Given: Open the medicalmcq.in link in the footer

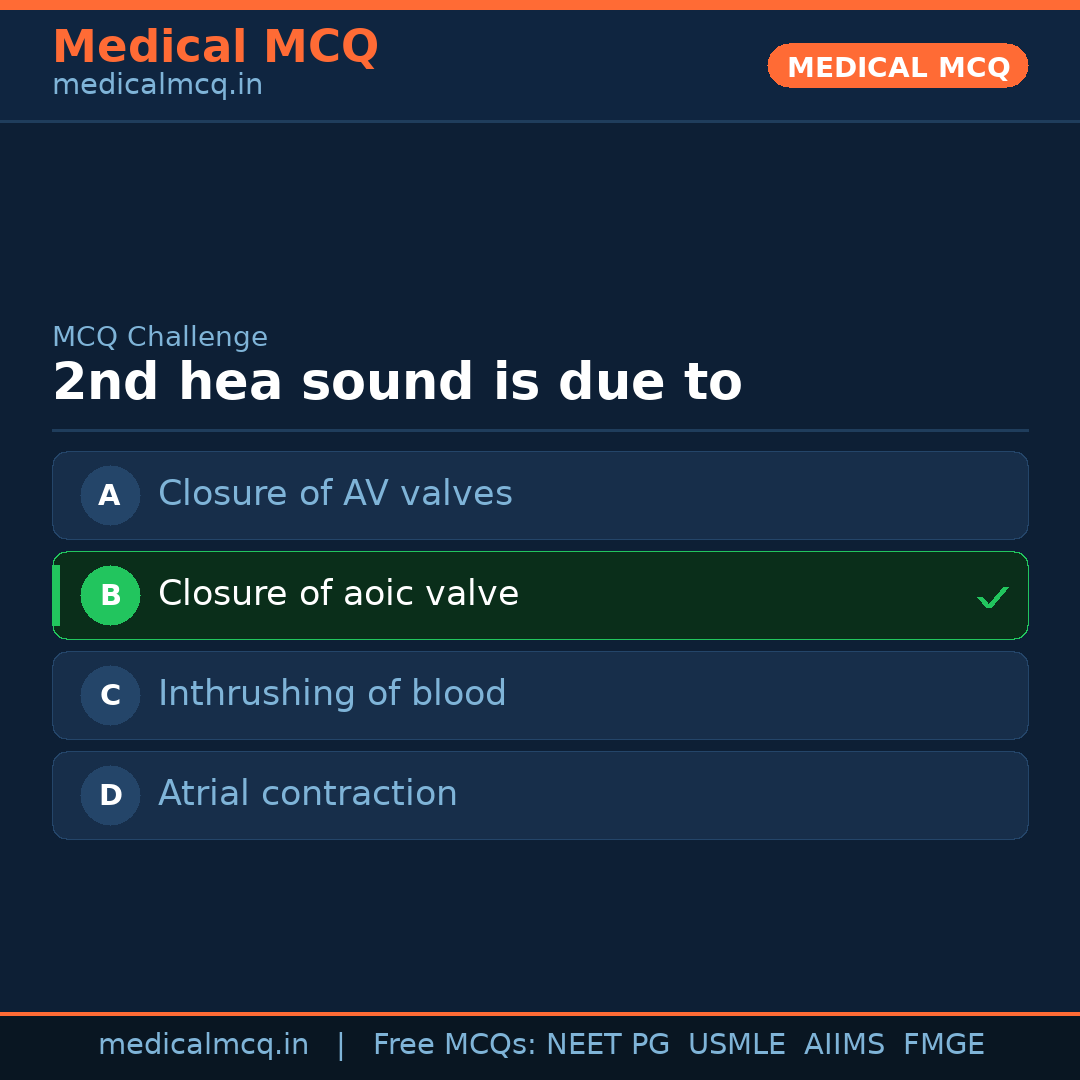Looking at the screenshot, I should [x=204, y=1043].
